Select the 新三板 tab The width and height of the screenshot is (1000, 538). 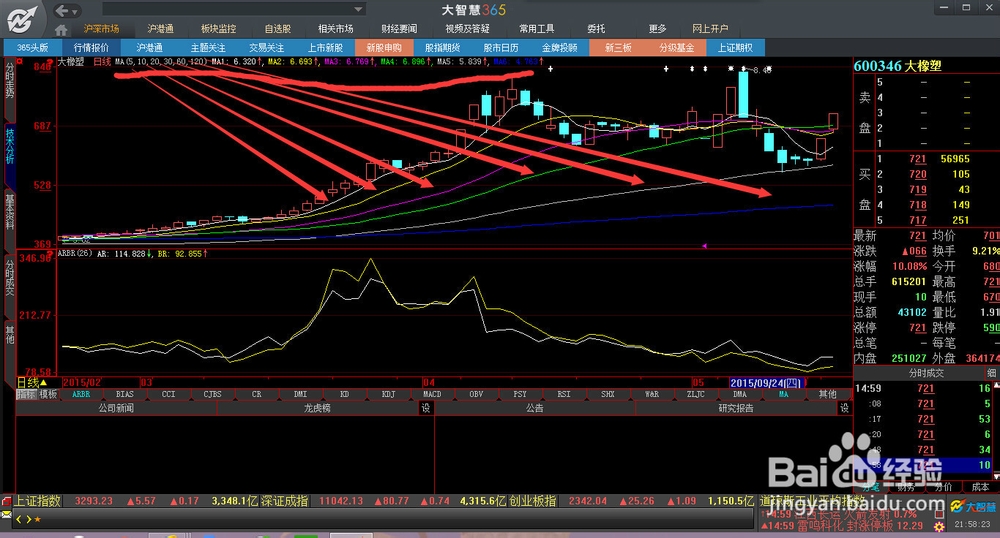click(x=618, y=48)
